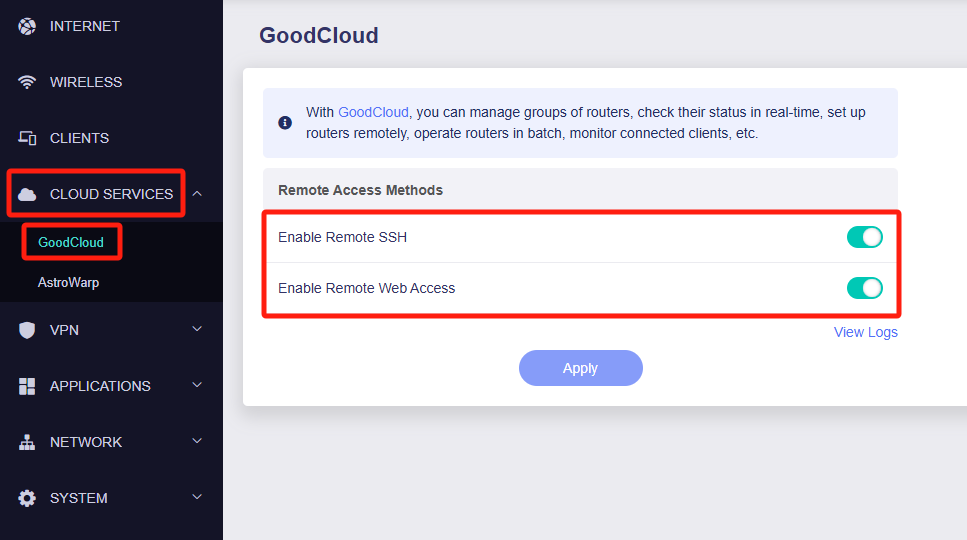Click the Clients devices icon
The height and width of the screenshot is (540, 967).
click(27, 138)
